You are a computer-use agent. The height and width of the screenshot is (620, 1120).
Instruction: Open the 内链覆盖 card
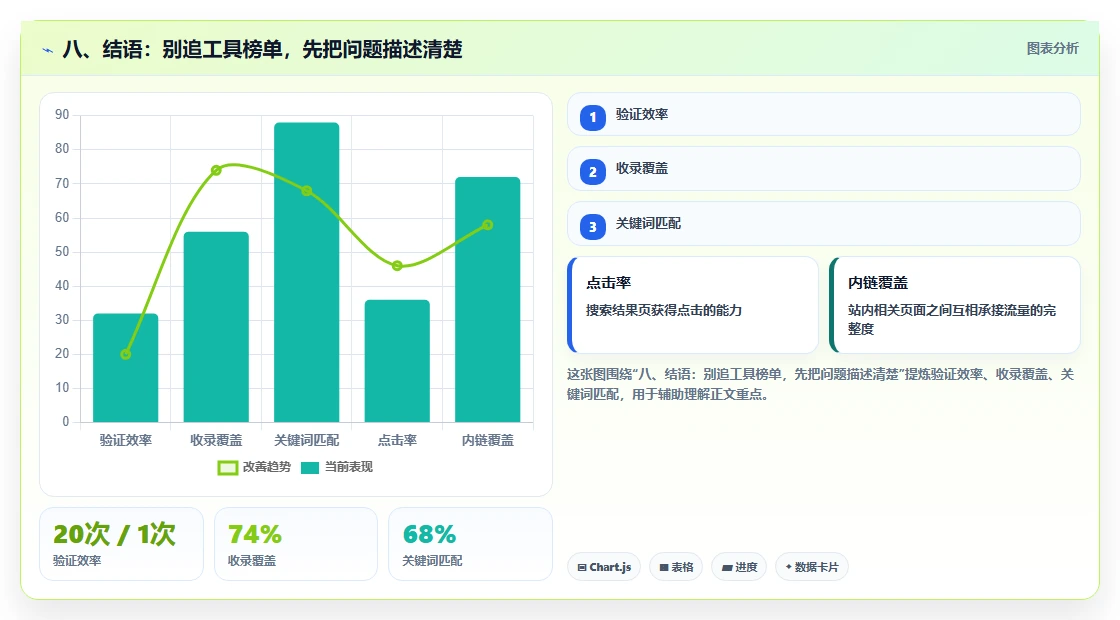click(x=955, y=305)
